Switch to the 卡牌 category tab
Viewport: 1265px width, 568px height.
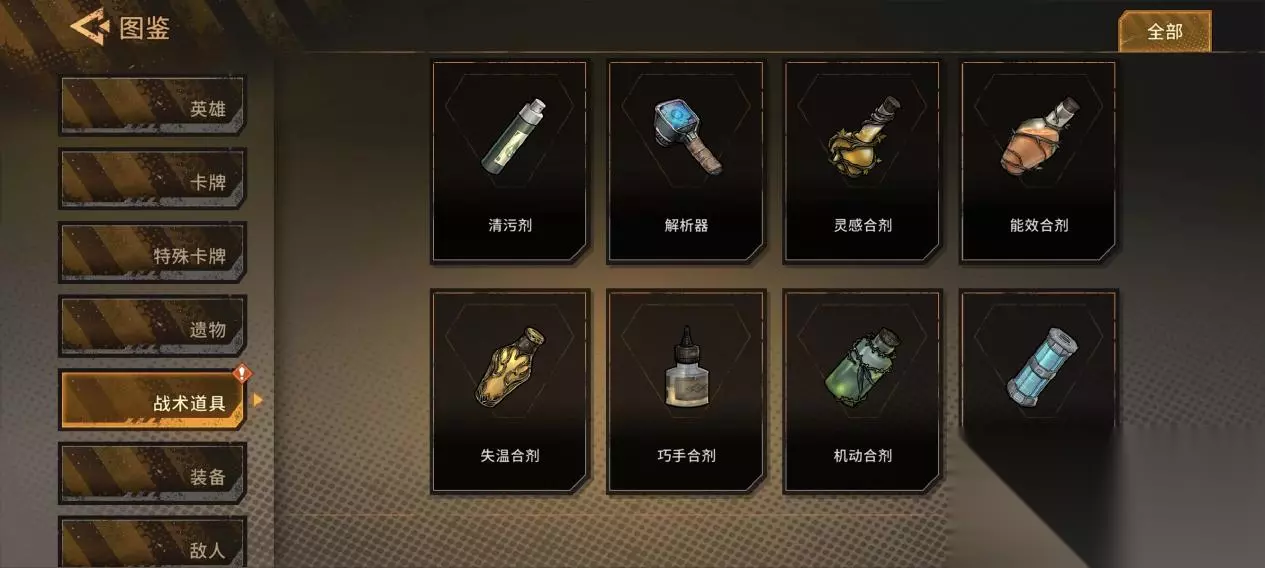coord(153,180)
